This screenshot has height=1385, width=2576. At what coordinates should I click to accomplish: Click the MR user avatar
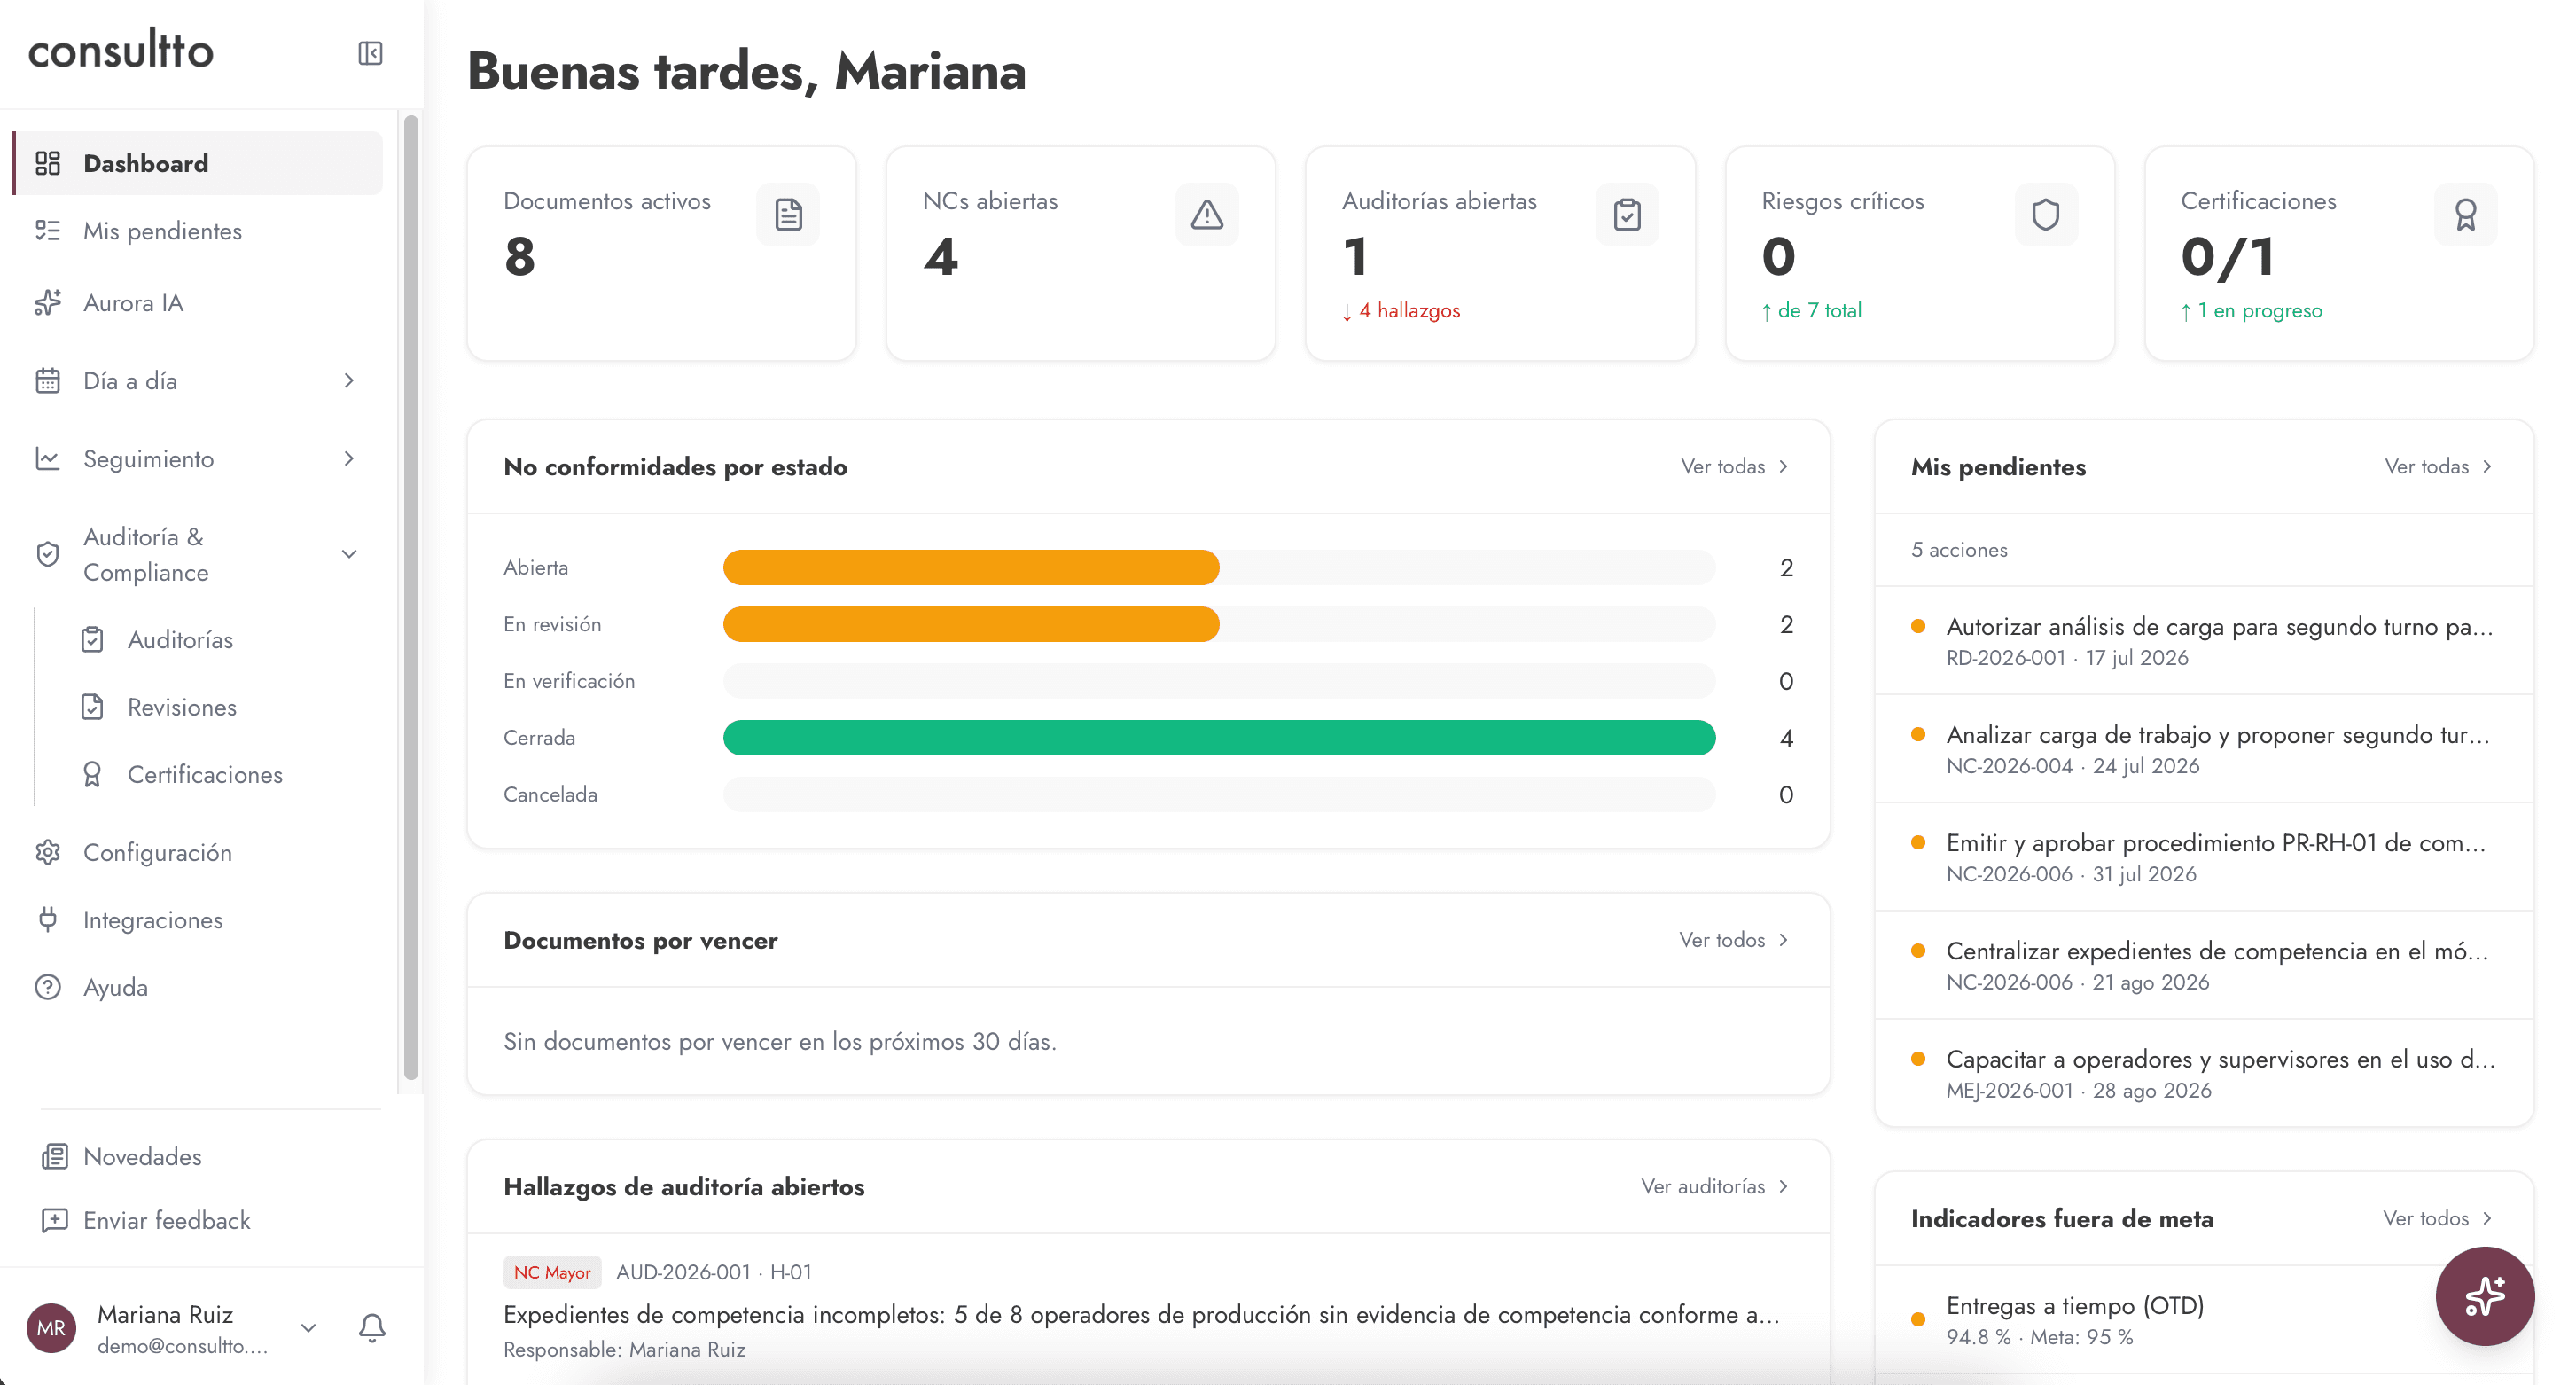[51, 1328]
